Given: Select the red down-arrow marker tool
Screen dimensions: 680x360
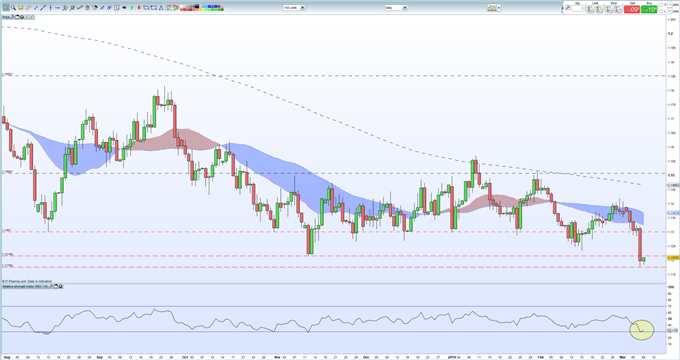Looking at the screenshot, I should pos(139,7).
